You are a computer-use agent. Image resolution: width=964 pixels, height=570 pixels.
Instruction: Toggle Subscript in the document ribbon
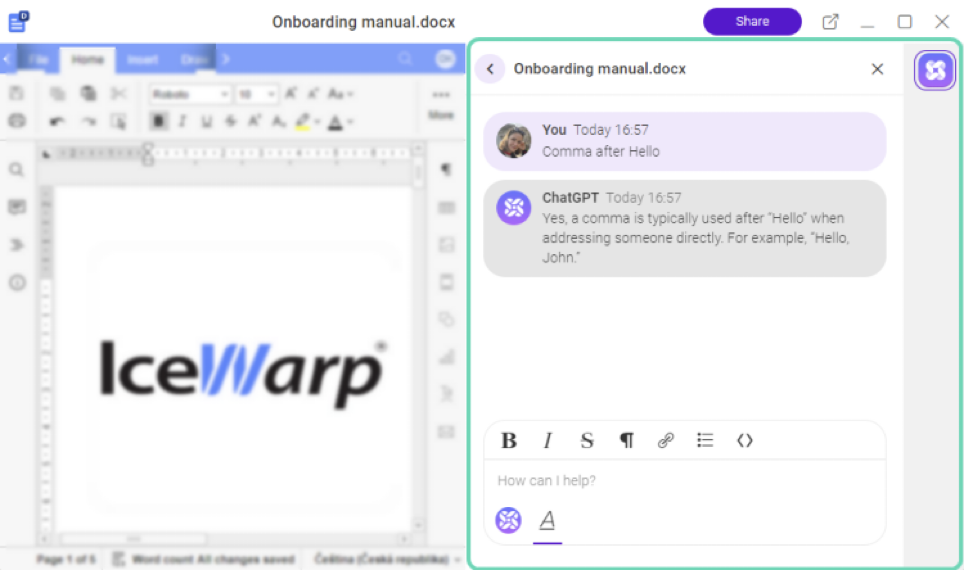pyautogui.click(x=279, y=121)
